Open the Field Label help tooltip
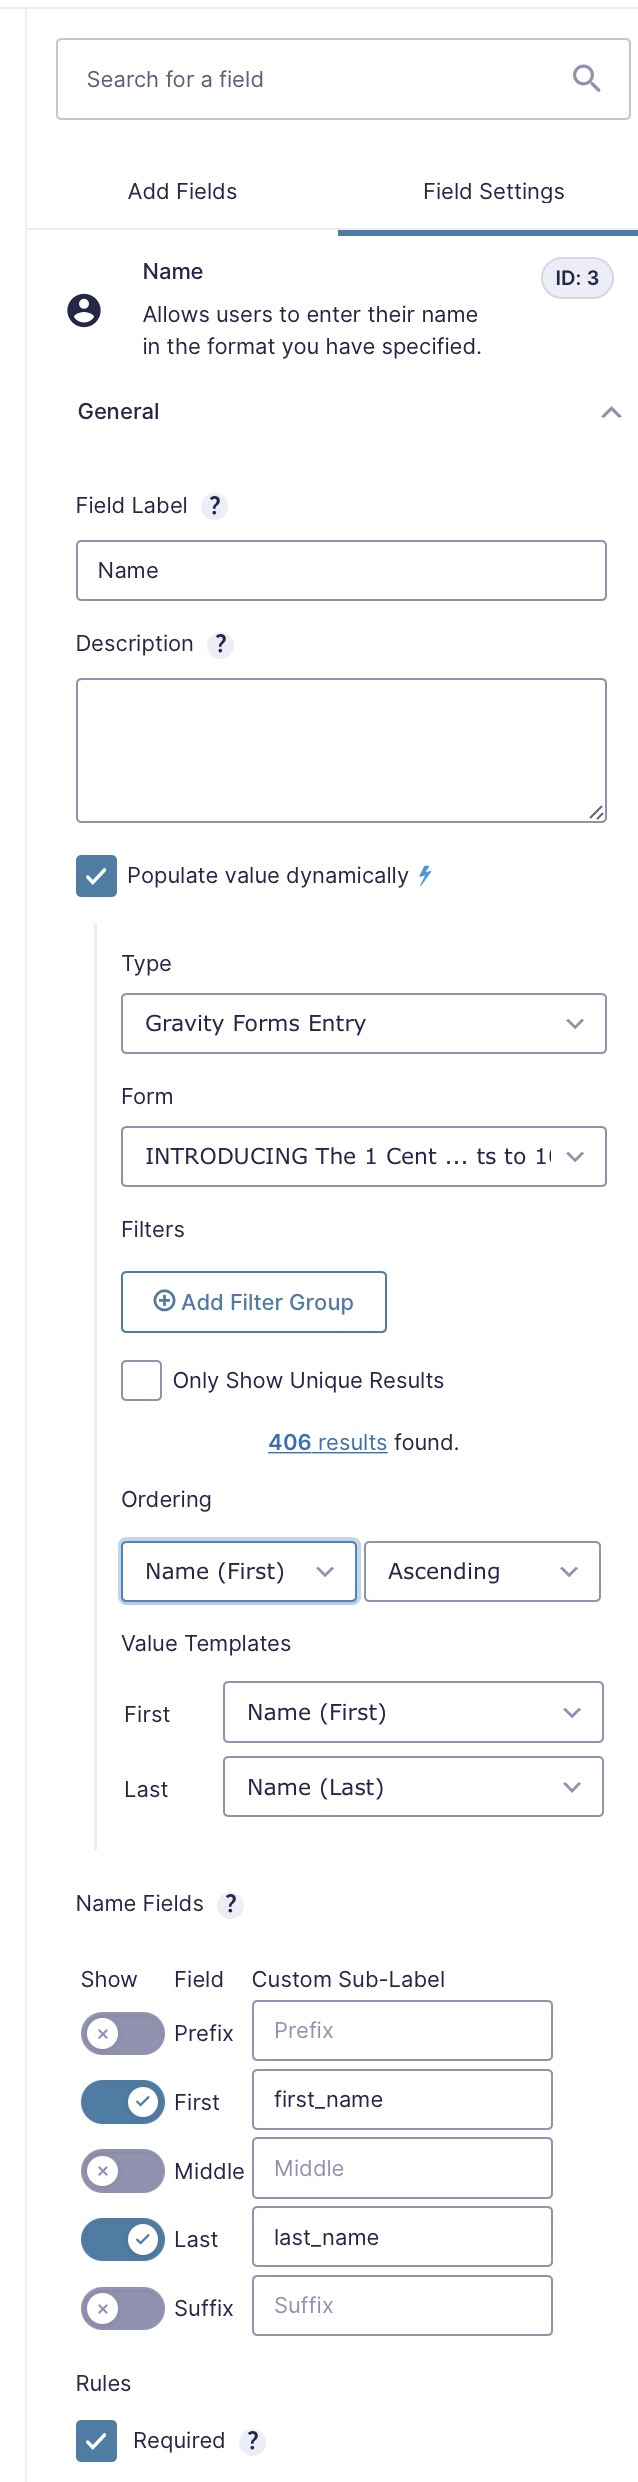Viewport: 638px width, 2482px height. pos(214,506)
